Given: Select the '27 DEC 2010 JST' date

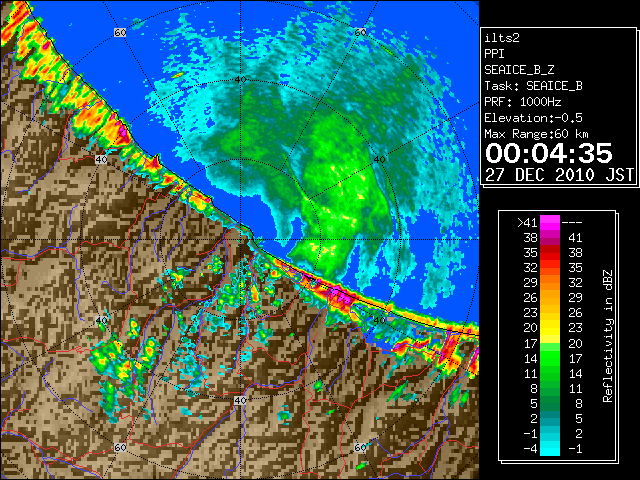Looking at the screenshot, I should click(x=559, y=175).
